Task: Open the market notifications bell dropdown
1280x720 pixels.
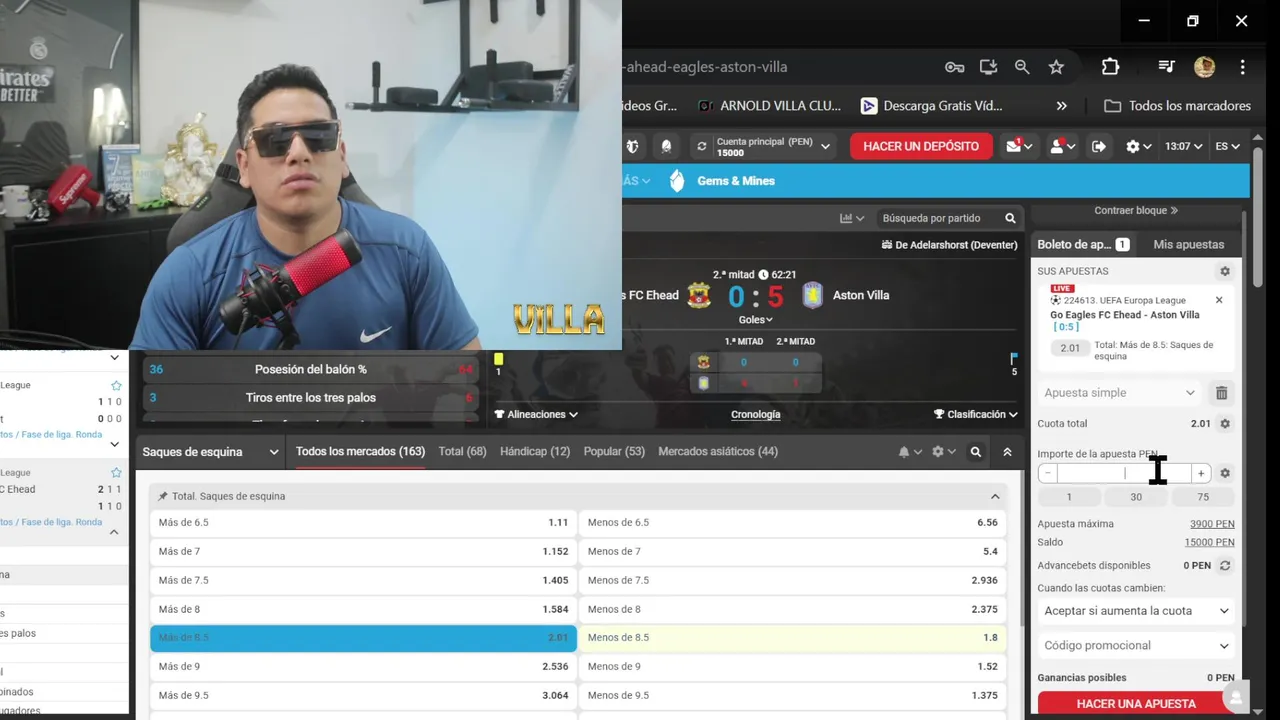Action: tap(909, 452)
